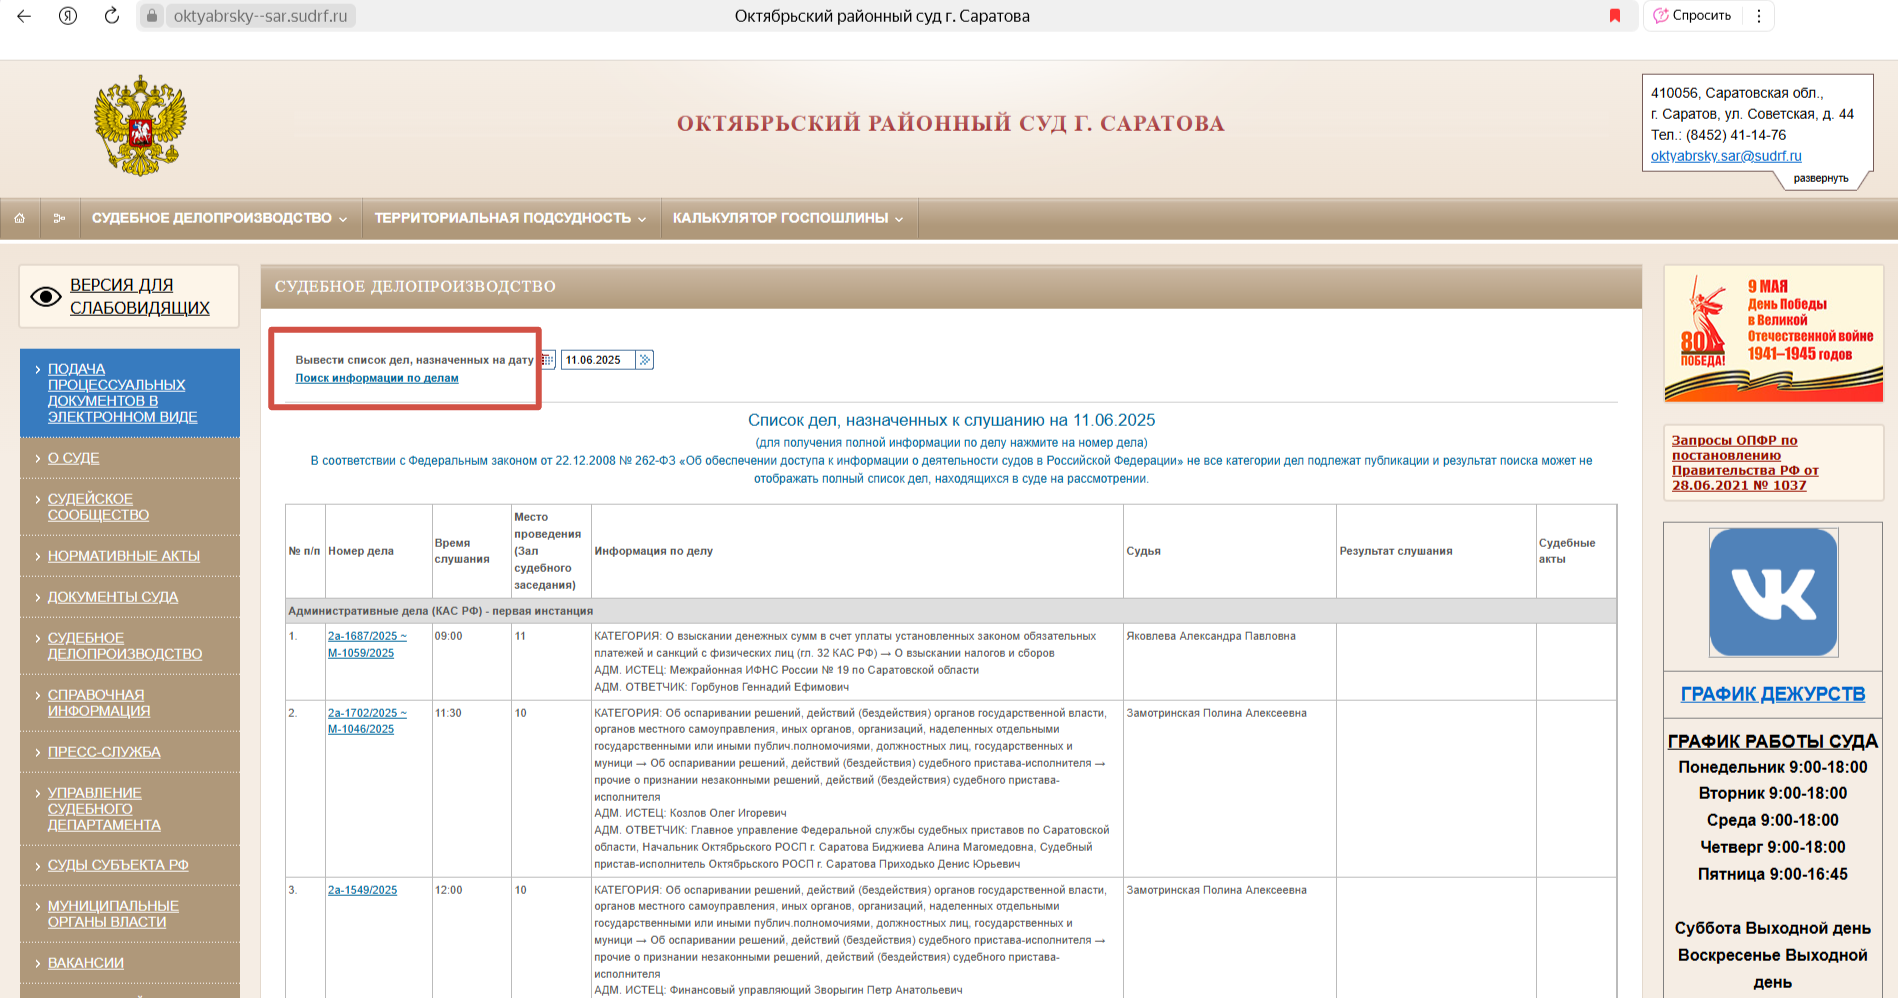Click the browser back arrow
Viewport: 1898px width, 998px height.
pos(24,16)
